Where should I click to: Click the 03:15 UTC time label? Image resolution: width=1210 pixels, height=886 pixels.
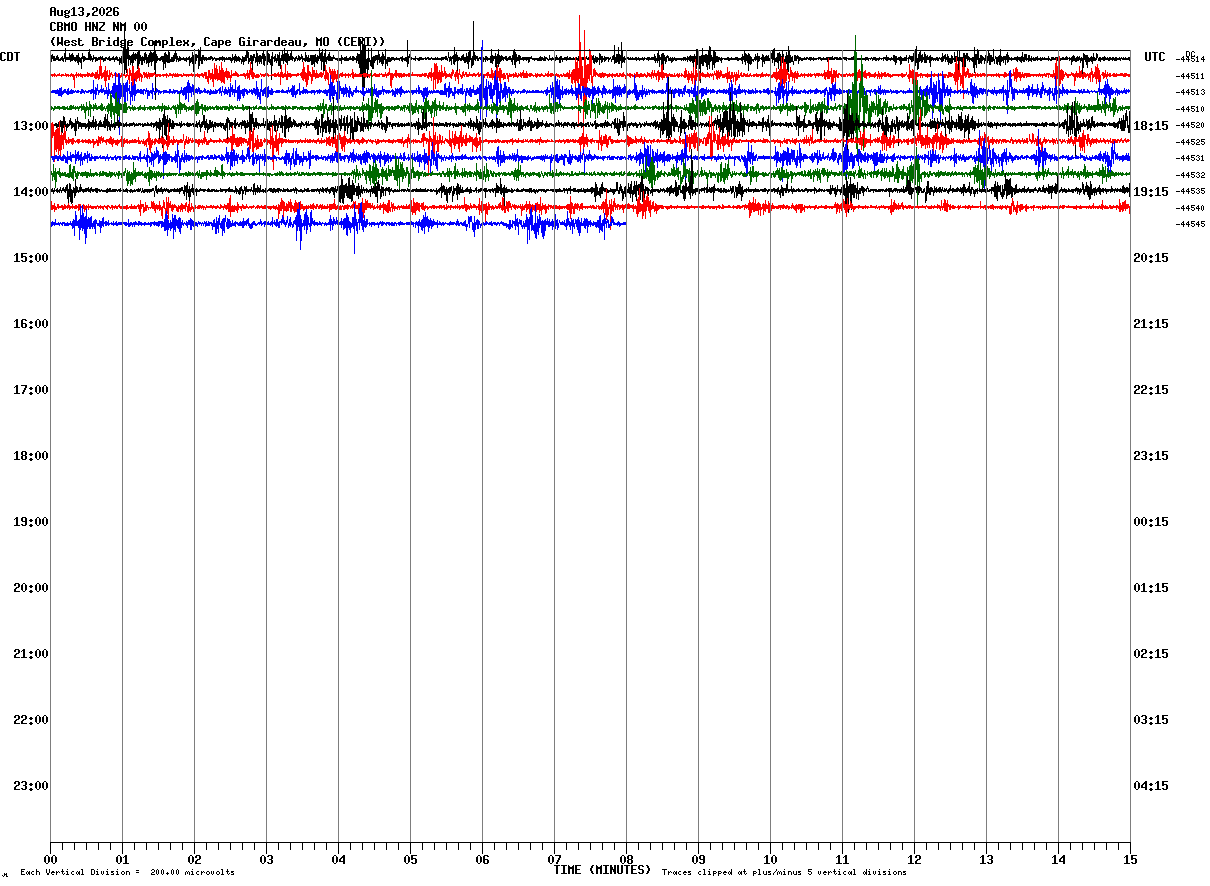1151,720
